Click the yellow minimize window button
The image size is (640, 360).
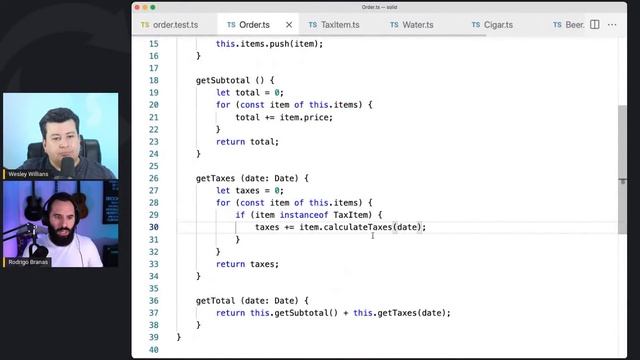pyautogui.click(x=145, y=7)
